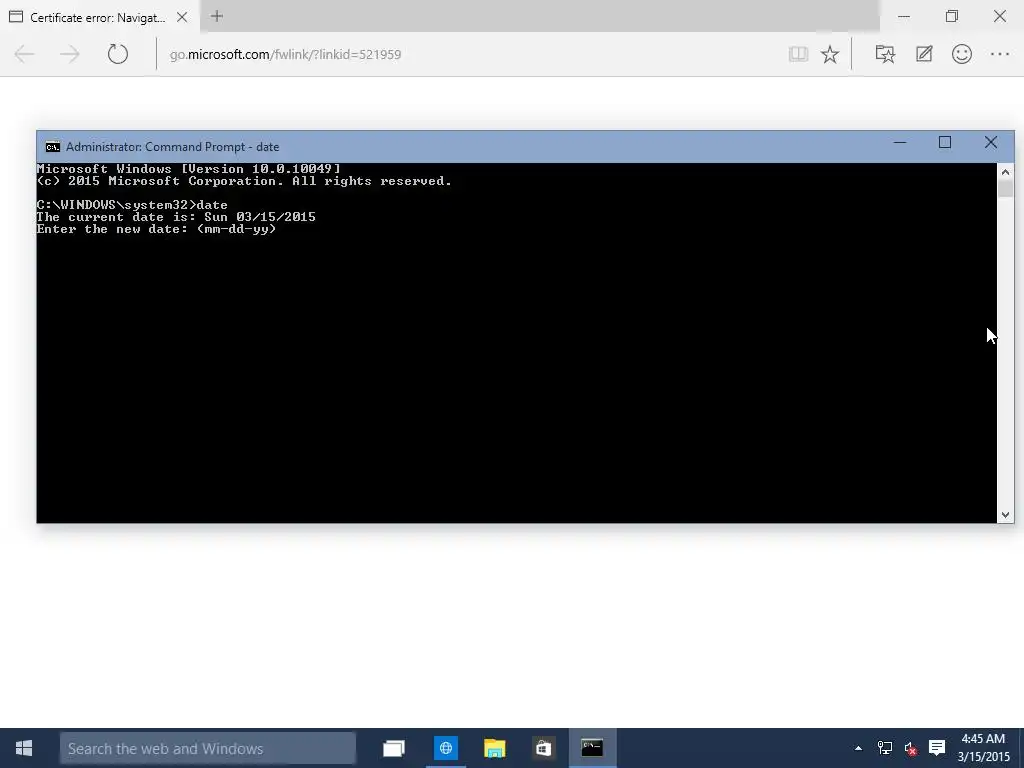1024x768 pixels.
Task: Select the Certificate error tab
Action: click(98, 17)
